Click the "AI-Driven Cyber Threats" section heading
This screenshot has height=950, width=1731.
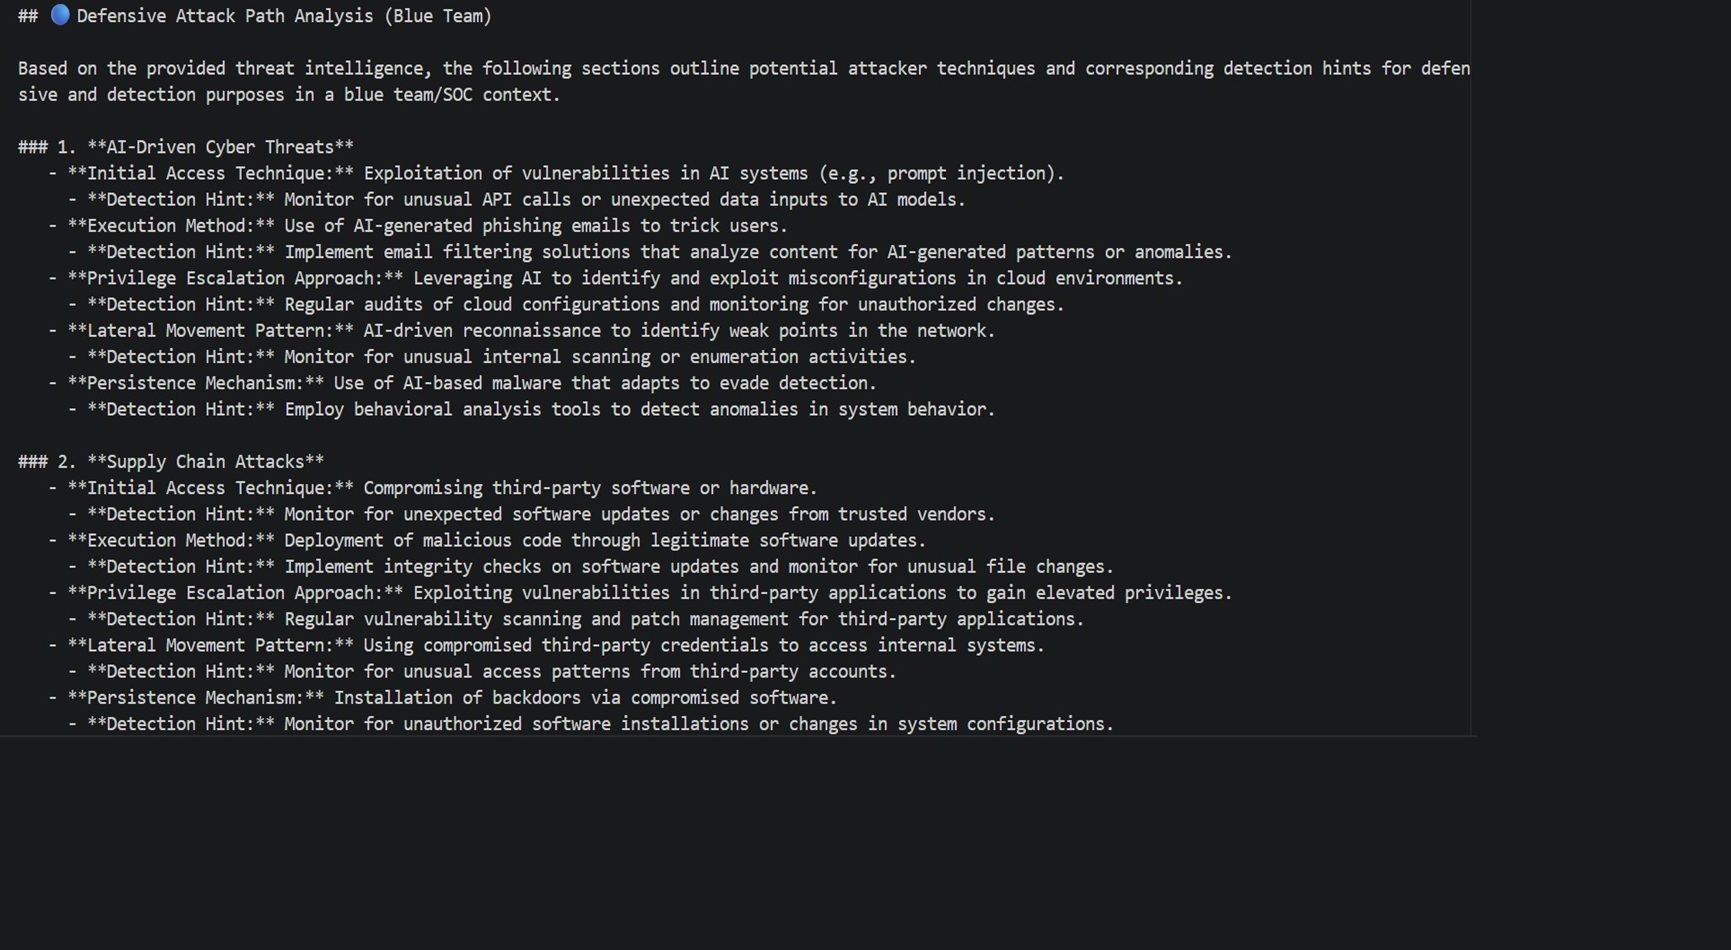220,147
